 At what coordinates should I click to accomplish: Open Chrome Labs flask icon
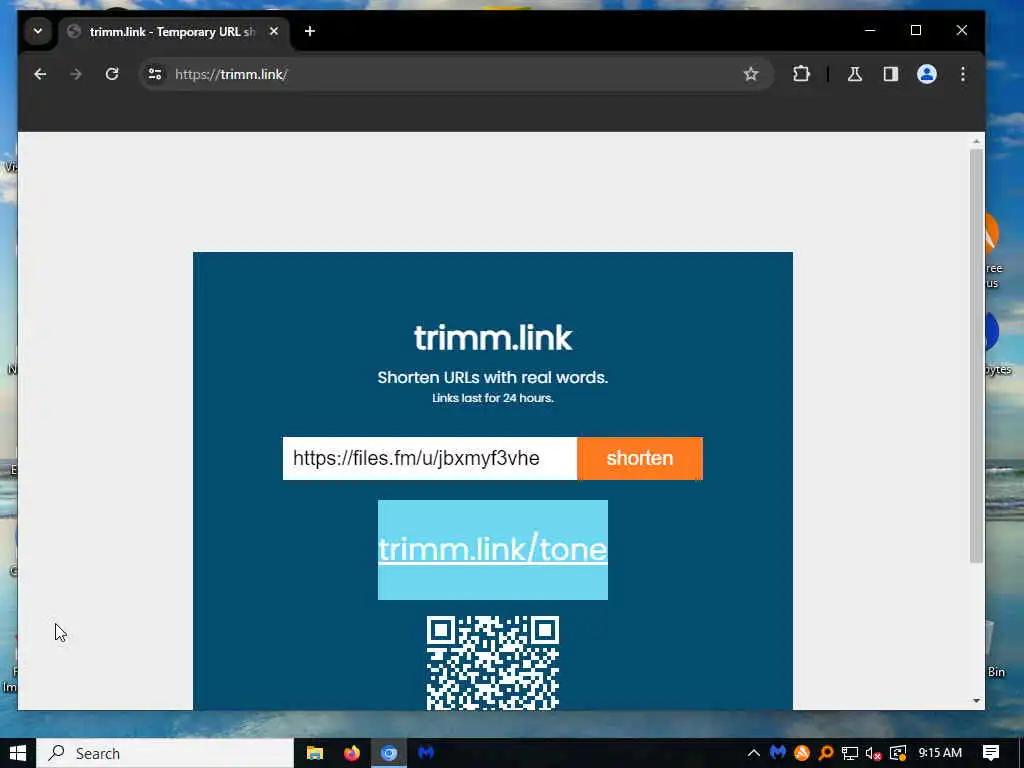[855, 74]
